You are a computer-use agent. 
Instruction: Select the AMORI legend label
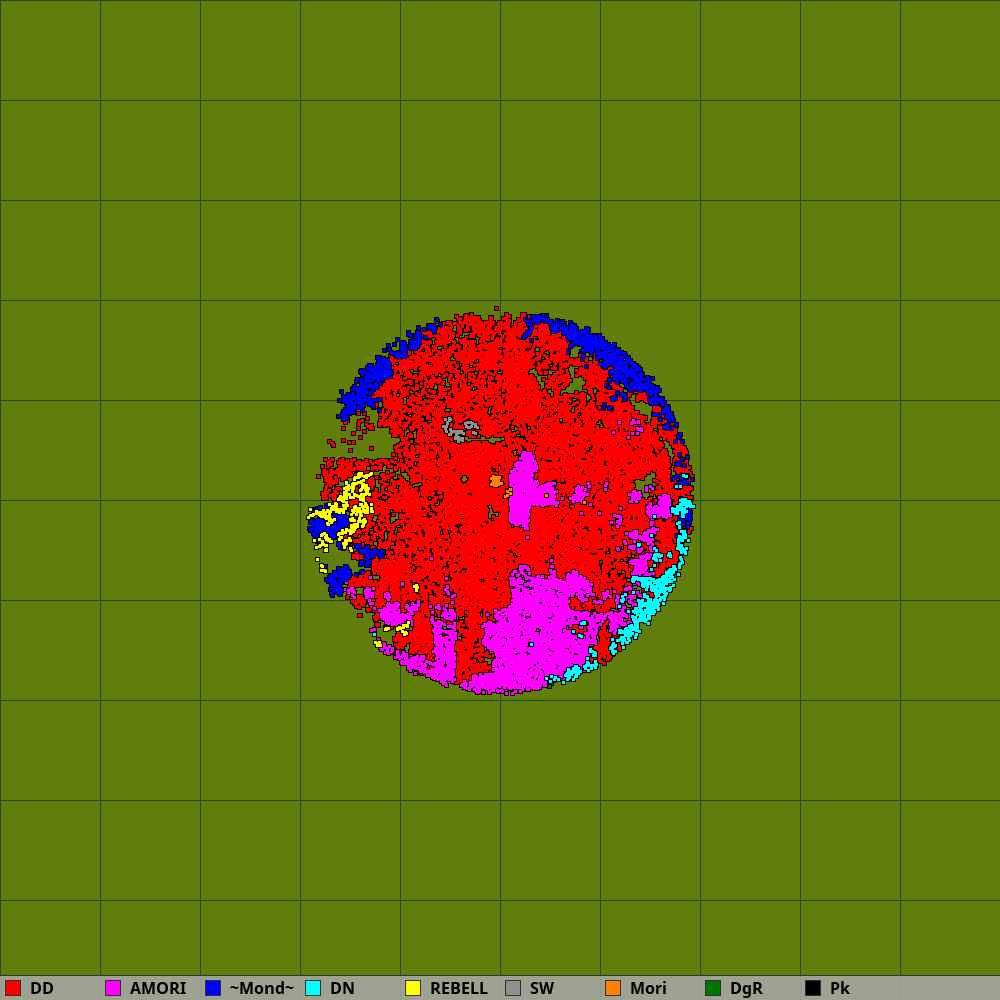(158, 988)
